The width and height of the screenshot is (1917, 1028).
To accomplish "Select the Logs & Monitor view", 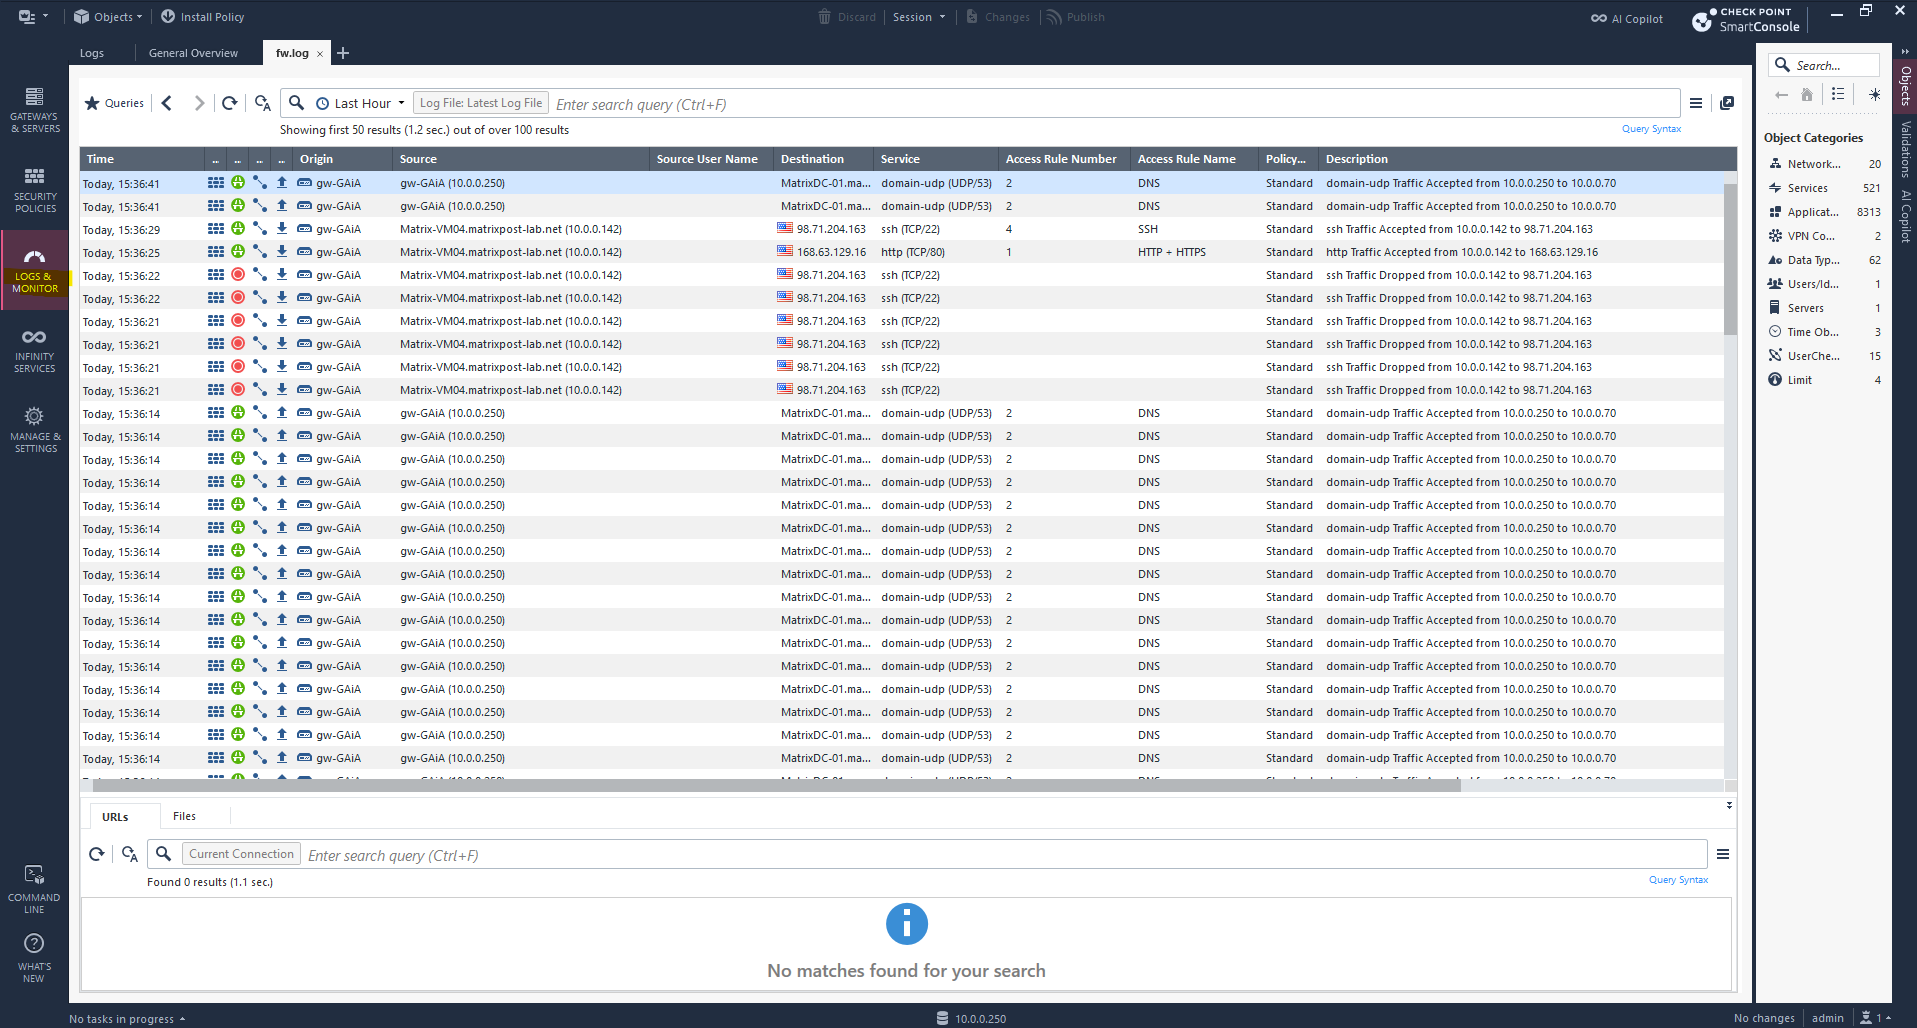I will (x=35, y=270).
